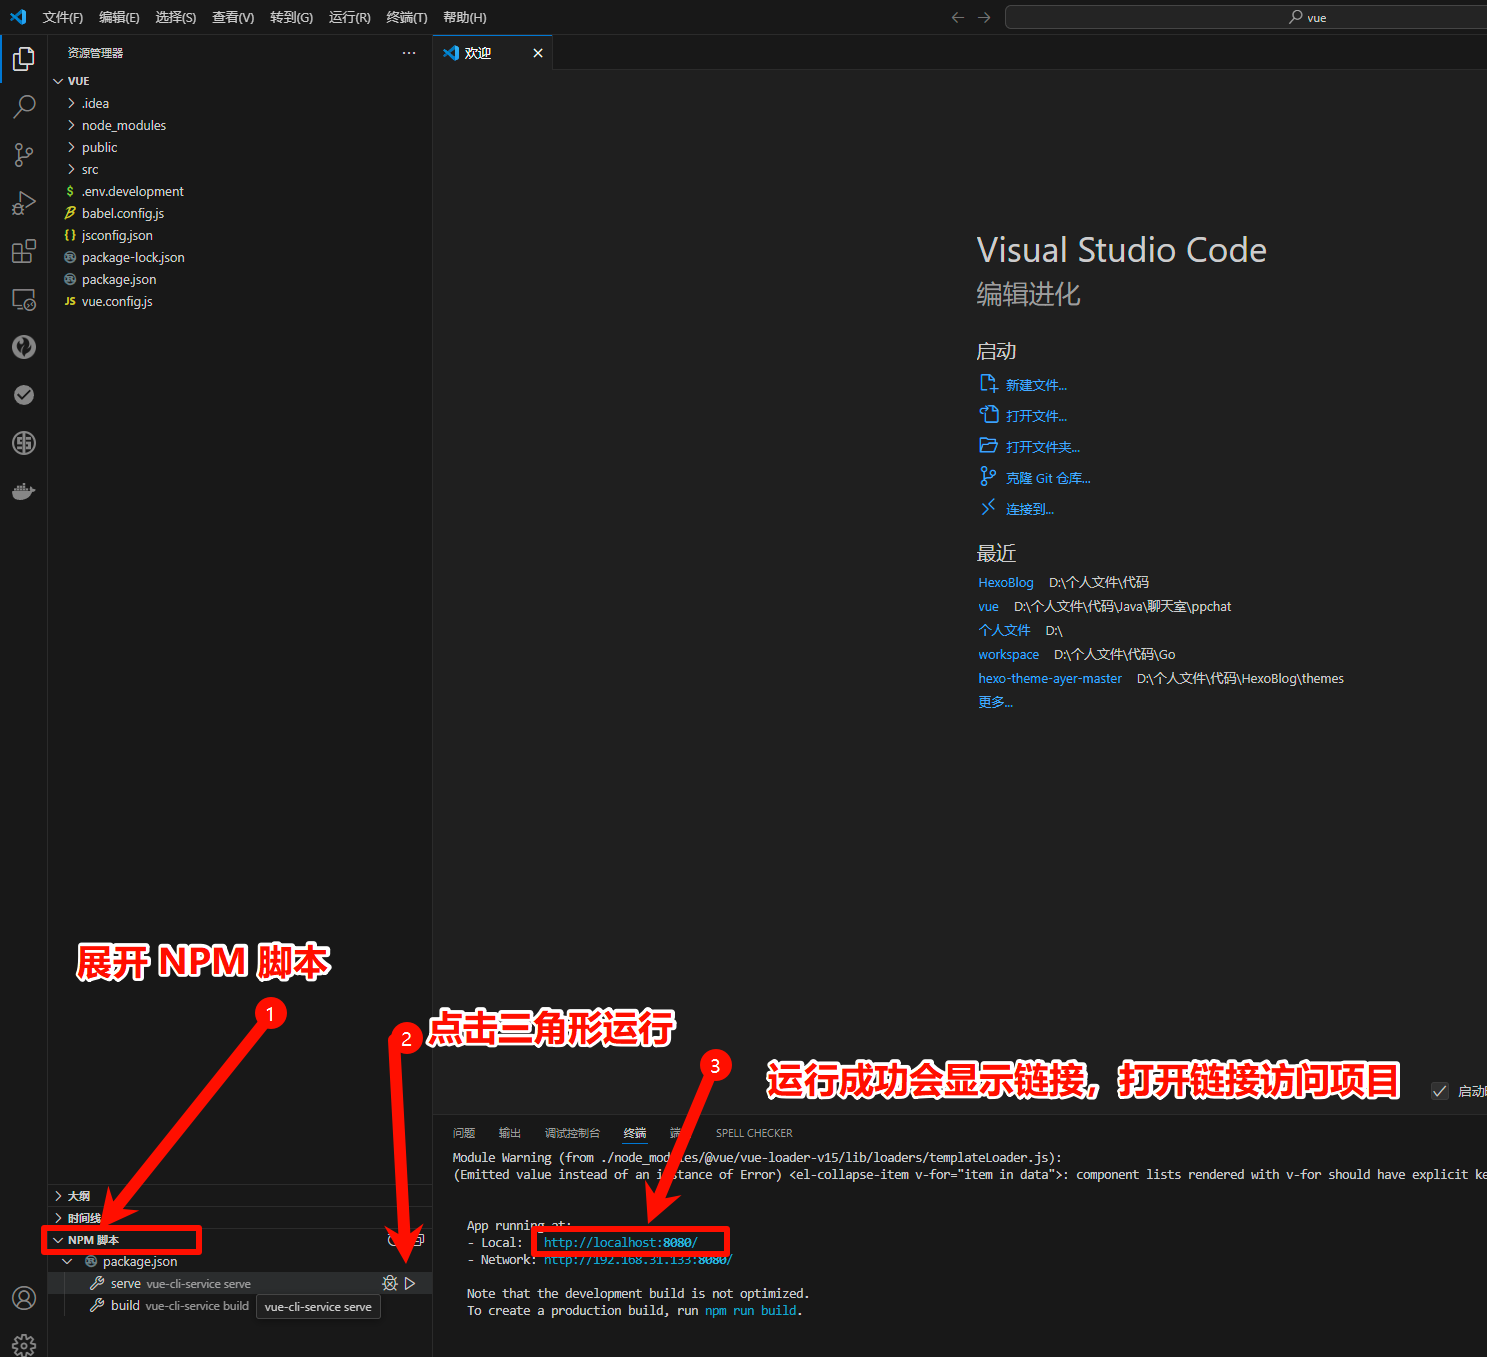The height and width of the screenshot is (1357, 1487).
Task: Switch to the 调试控制台 panel tab
Action: (572, 1133)
